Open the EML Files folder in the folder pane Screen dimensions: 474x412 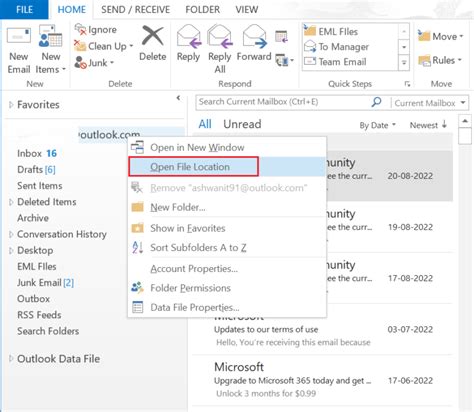pos(37,267)
